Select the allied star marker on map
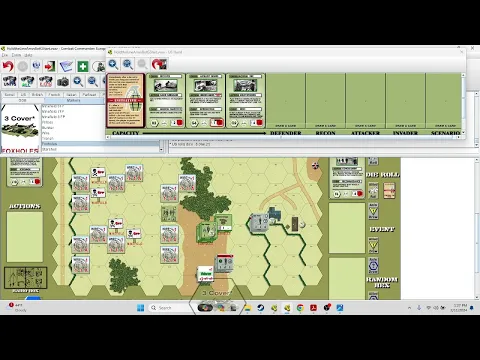Image resolution: width=480 pixels, height=360 pixels. (x=315, y=165)
